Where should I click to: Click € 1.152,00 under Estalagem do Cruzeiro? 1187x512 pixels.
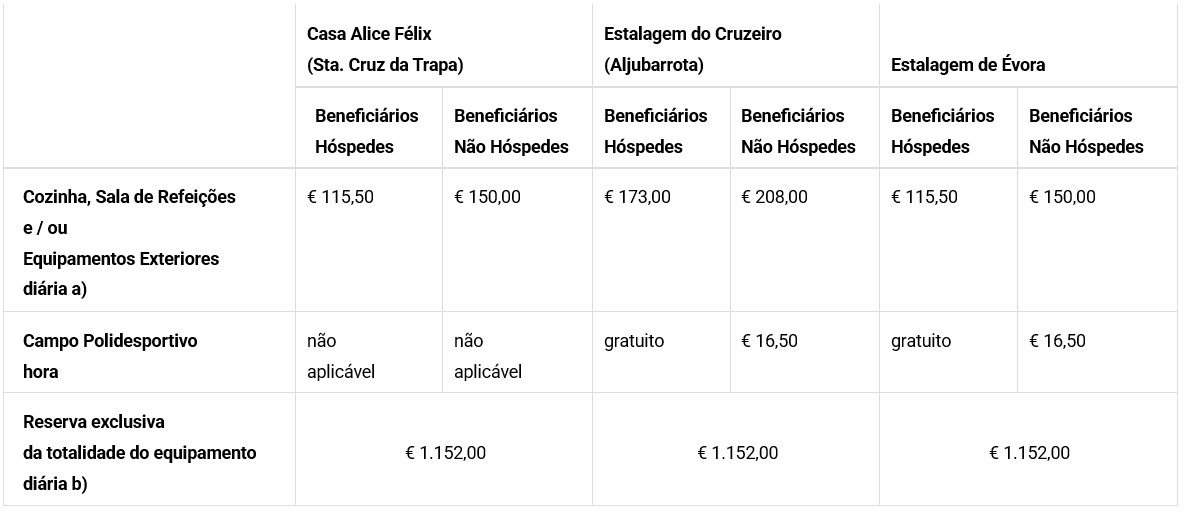[x=737, y=454]
